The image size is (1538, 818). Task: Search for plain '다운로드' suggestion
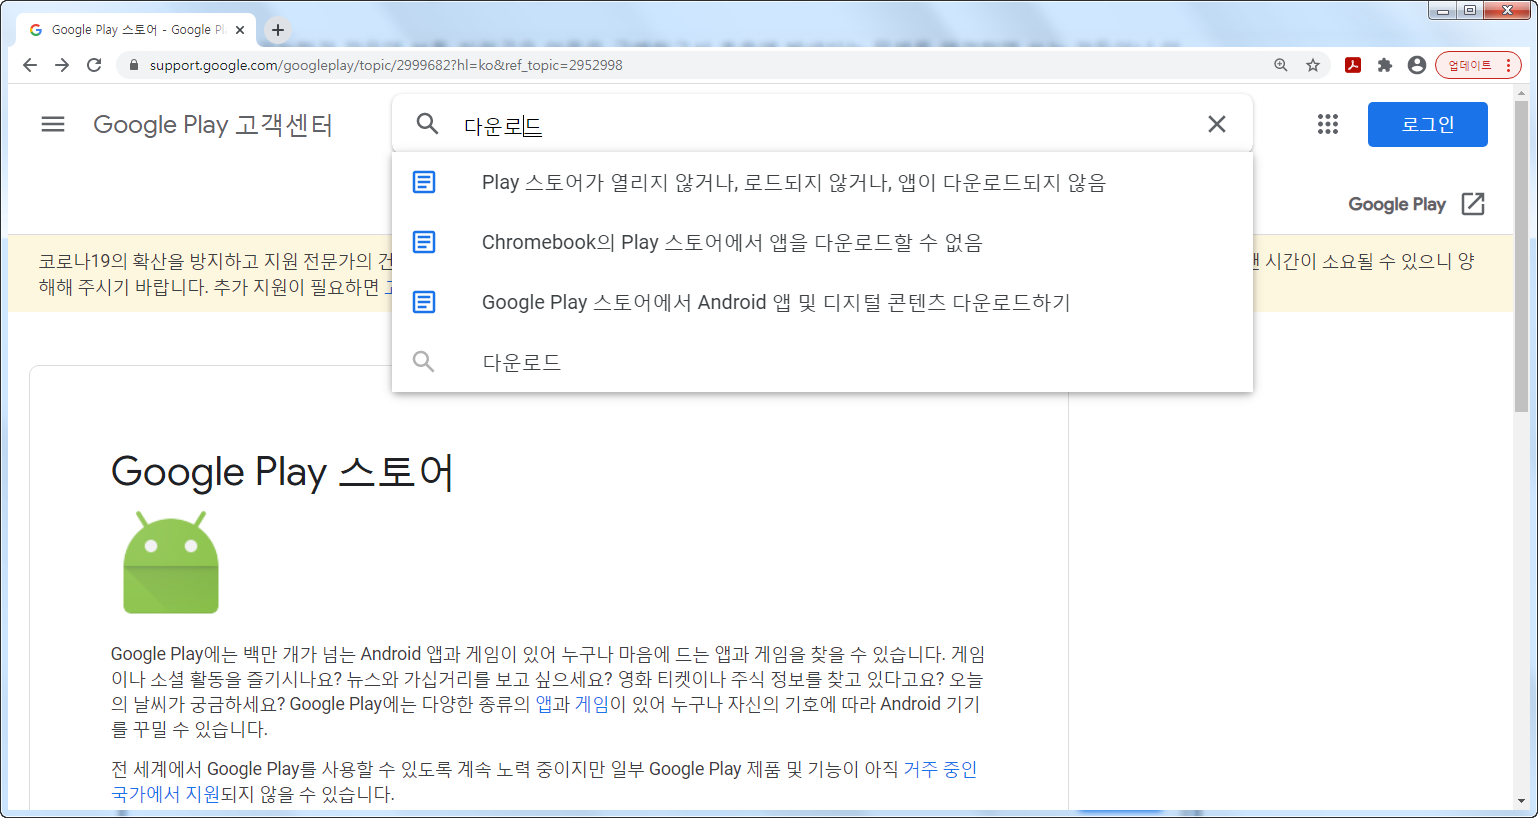coord(822,362)
